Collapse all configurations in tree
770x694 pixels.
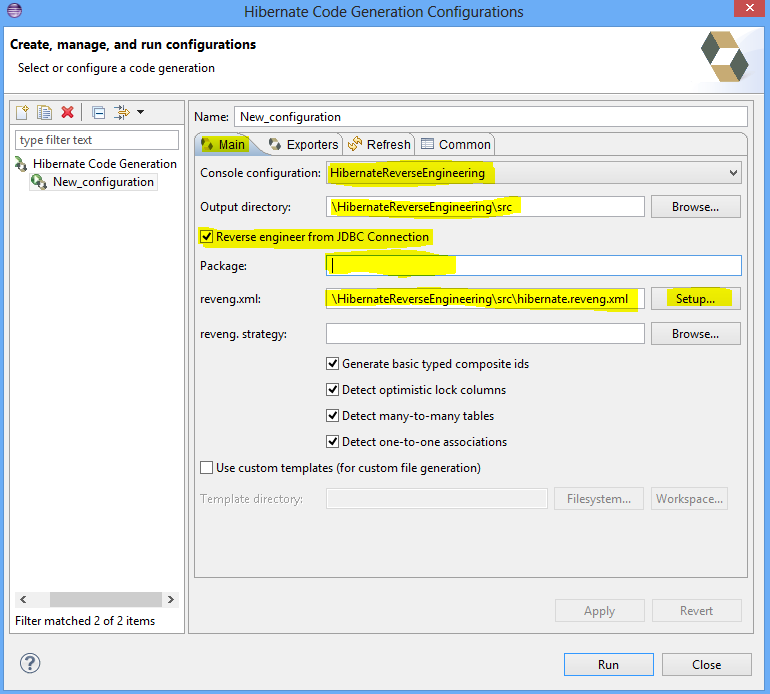[x=98, y=113]
